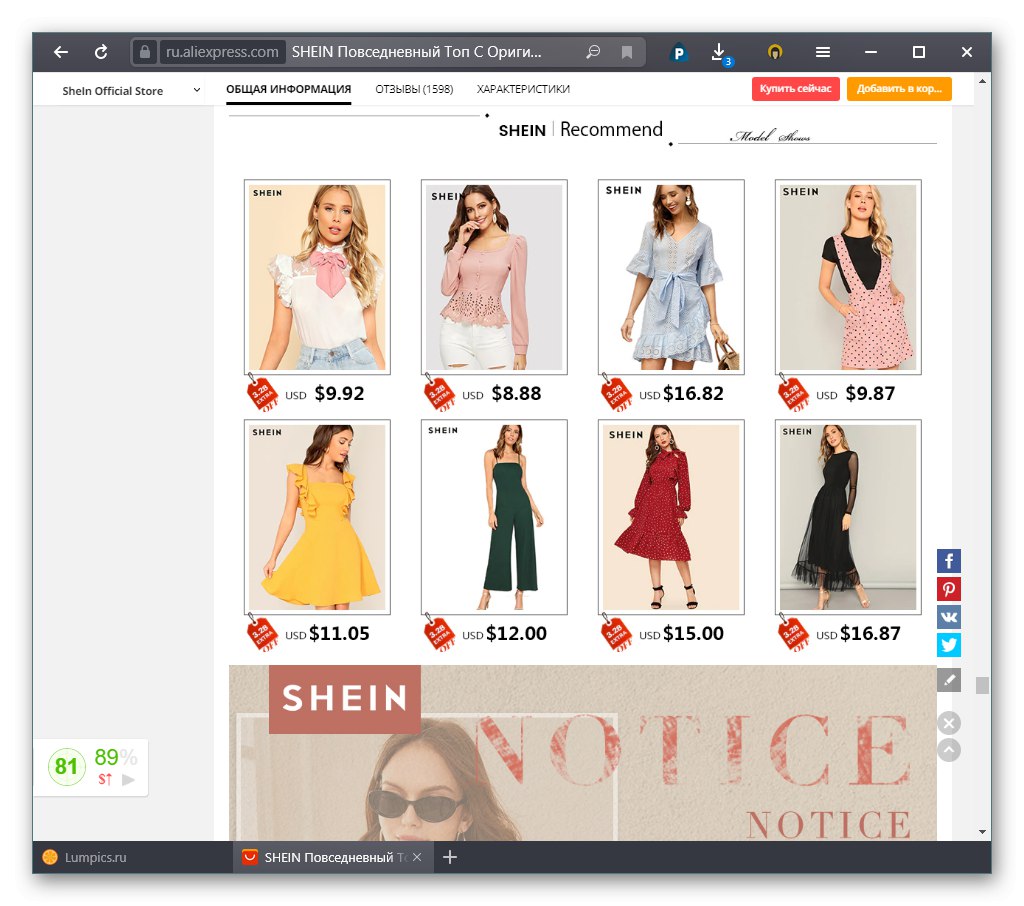This screenshot has height=906, width=1024.
Task: Click the Добавить в корзину button
Action: (x=899, y=89)
